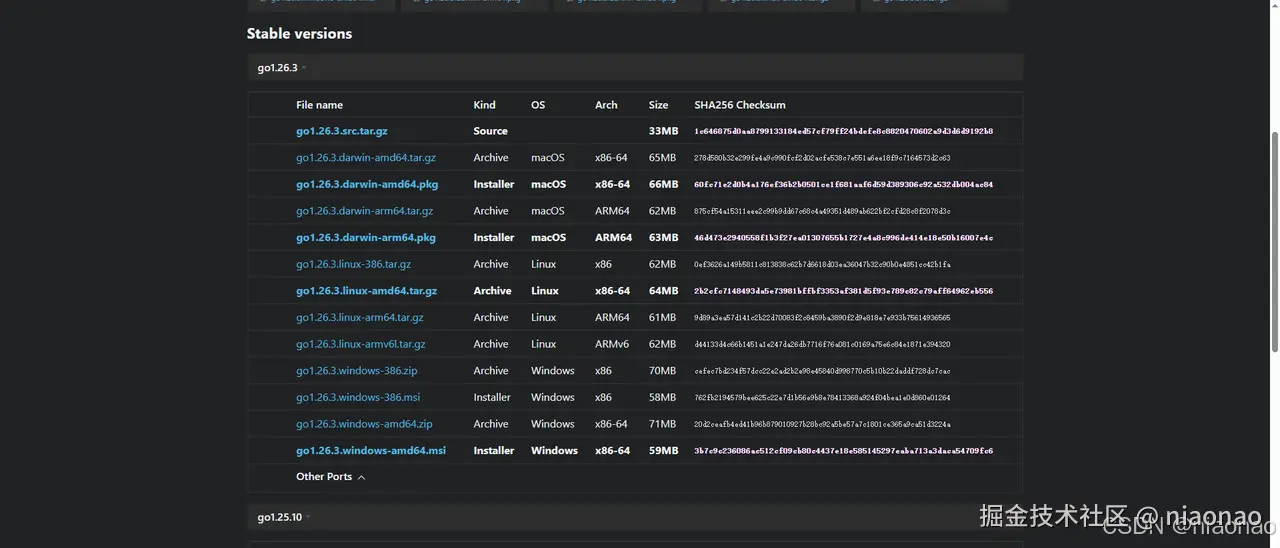The image size is (1280, 548).
Task: Download go1.26.3.darwin-arm64.tar.gz archive
Action: tap(364, 211)
